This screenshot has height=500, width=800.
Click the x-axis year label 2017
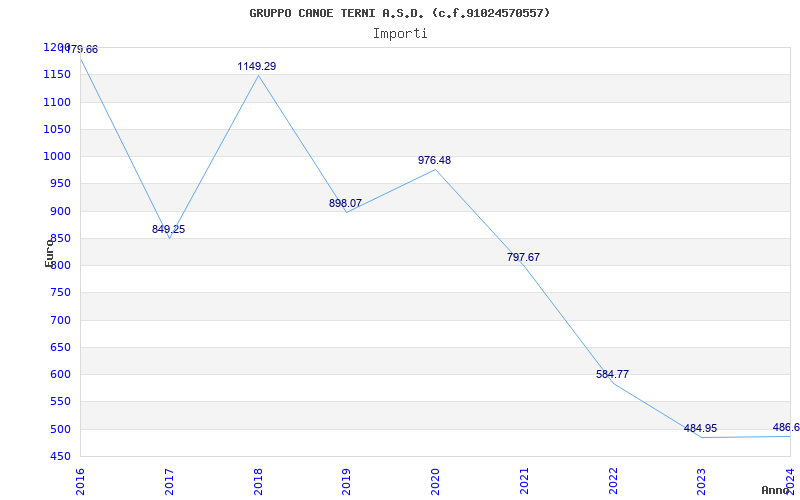(169, 481)
